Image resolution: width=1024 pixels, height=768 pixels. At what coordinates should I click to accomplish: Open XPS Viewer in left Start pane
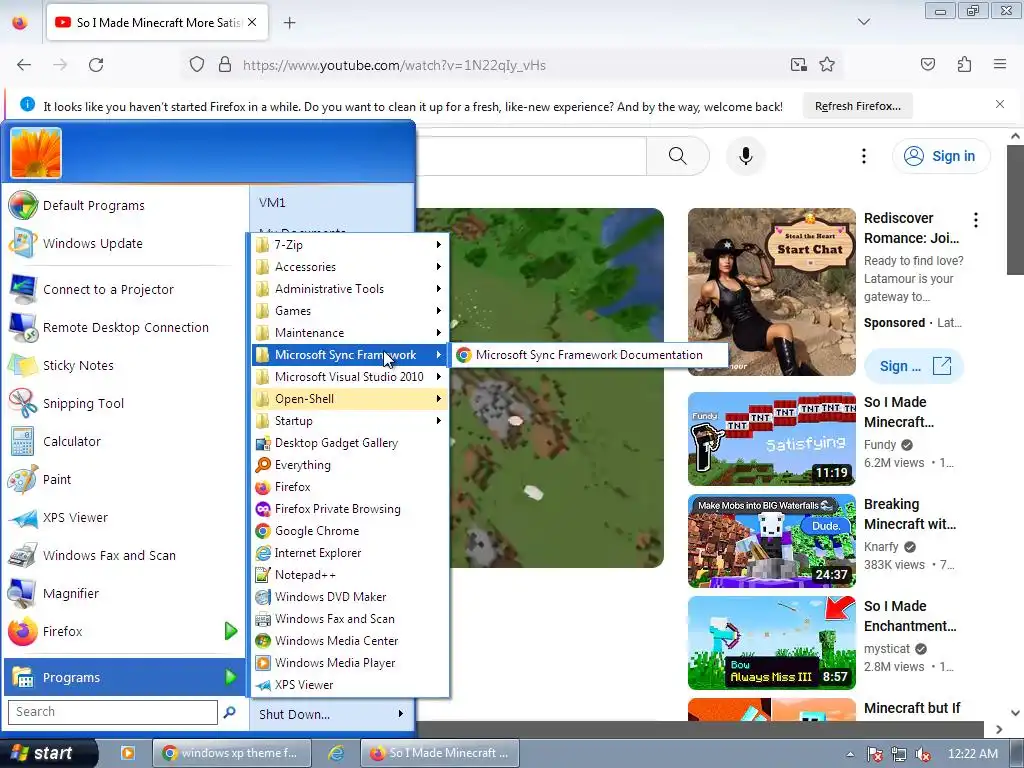[x=124, y=518]
